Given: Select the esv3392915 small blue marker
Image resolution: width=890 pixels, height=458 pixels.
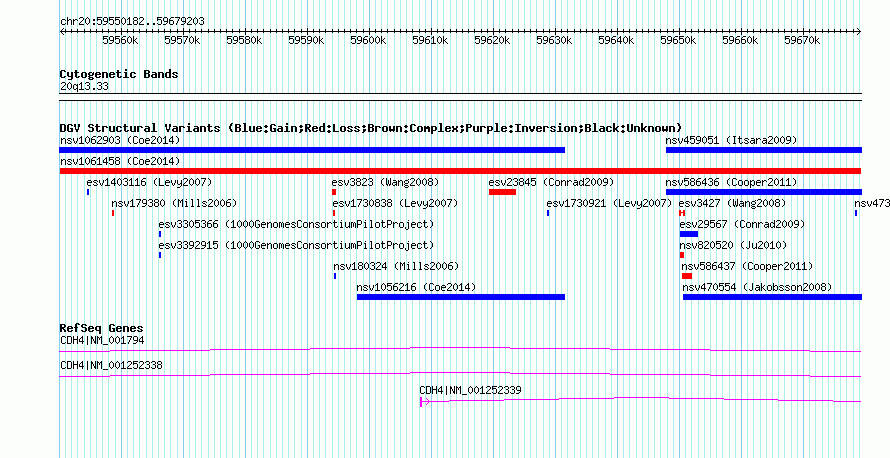Looking at the screenshot, I should click(x=160, y=255).
